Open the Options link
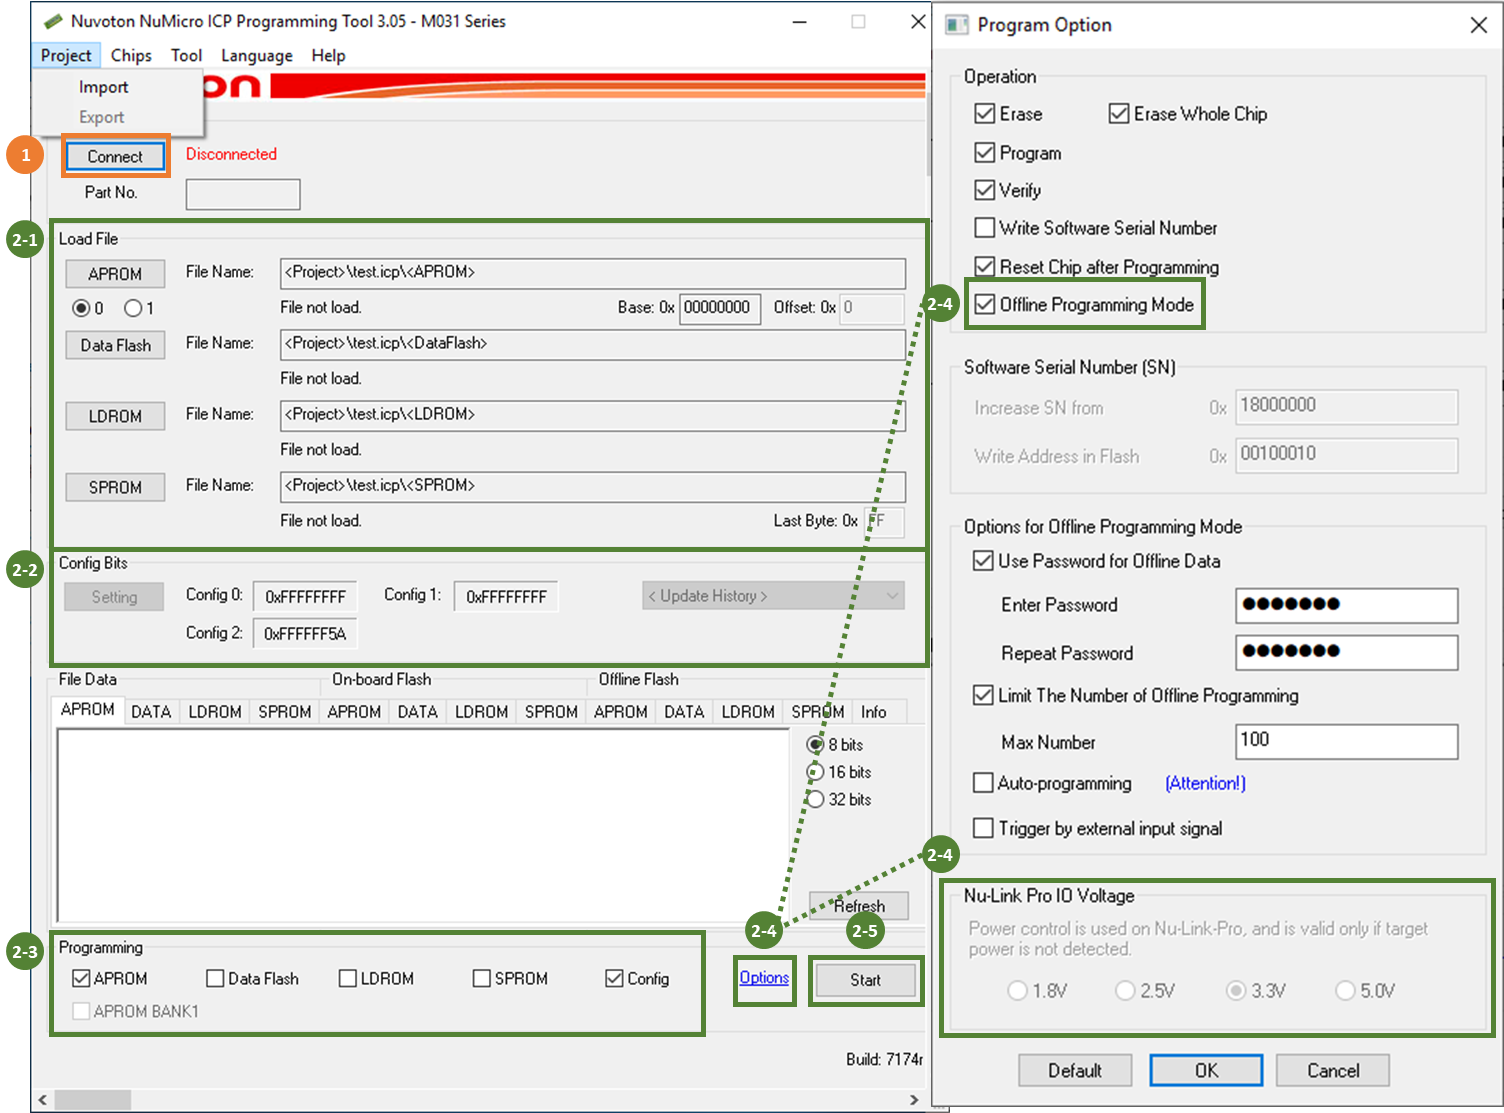 (x=764, y=978)
